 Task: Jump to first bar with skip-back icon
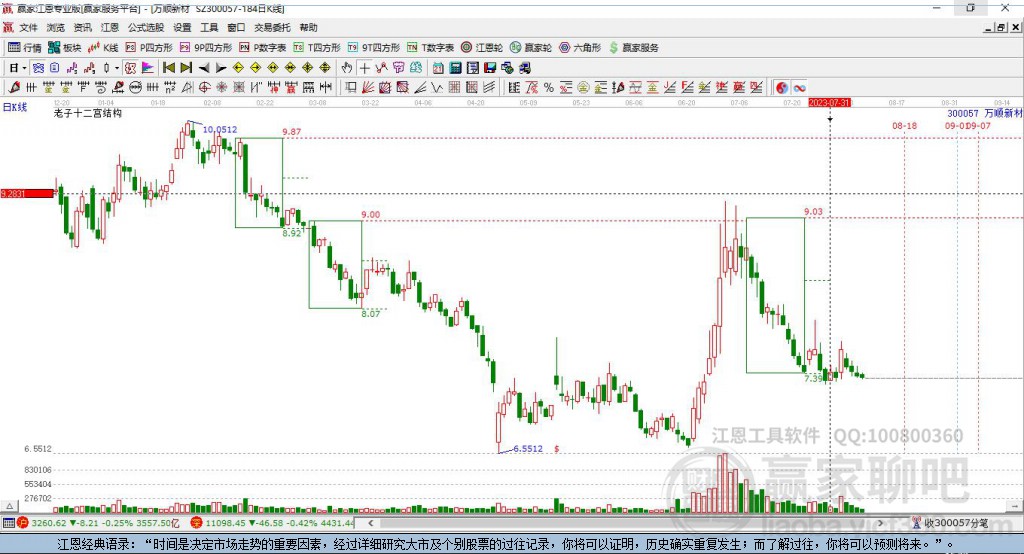(168, 68)
